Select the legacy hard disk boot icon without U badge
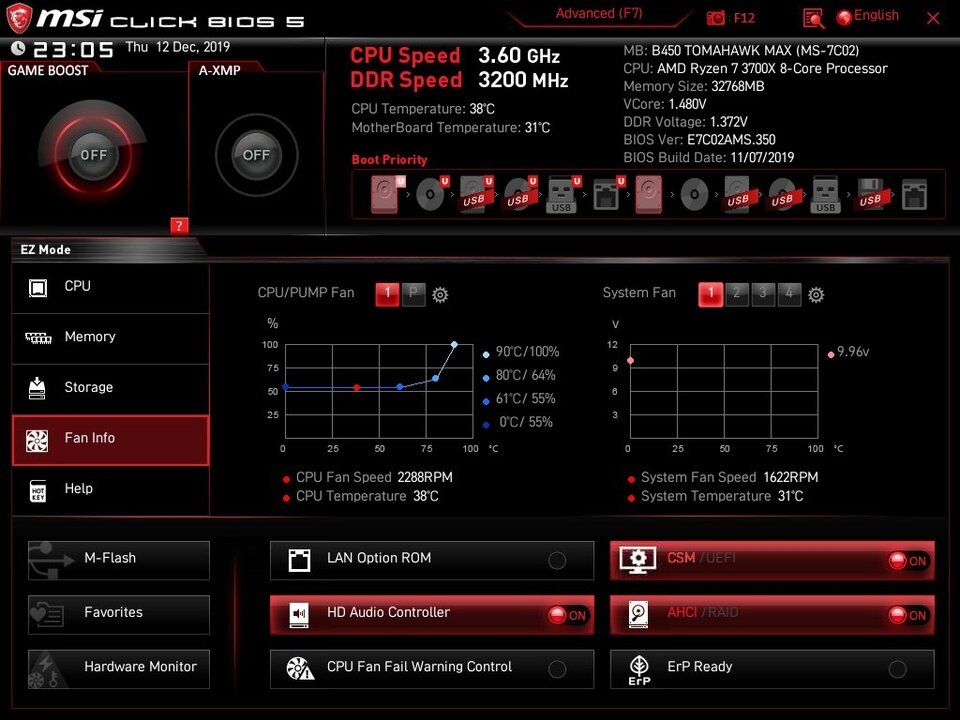The width and height of the screenshot is (960, 720). pos(648,195)
